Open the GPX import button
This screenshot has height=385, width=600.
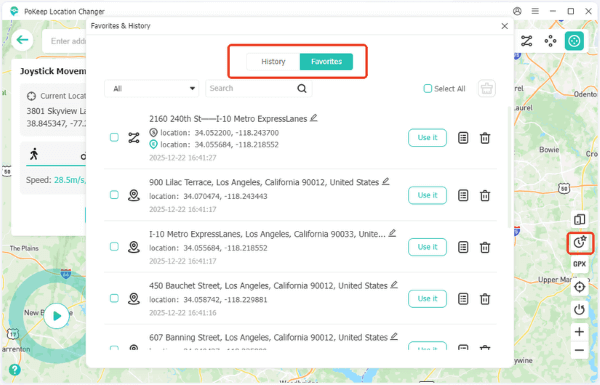(579, 264)
